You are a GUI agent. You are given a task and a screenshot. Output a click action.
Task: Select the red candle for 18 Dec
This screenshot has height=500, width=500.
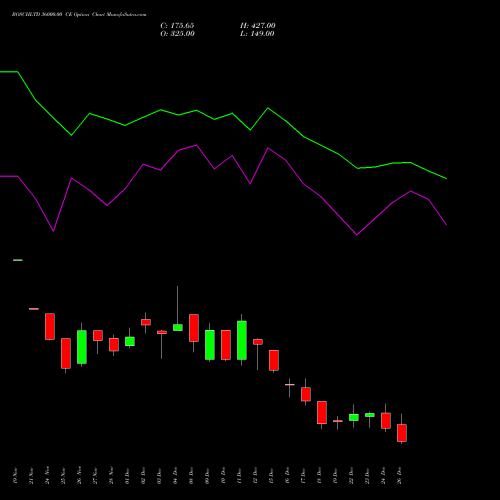(322, 412)
